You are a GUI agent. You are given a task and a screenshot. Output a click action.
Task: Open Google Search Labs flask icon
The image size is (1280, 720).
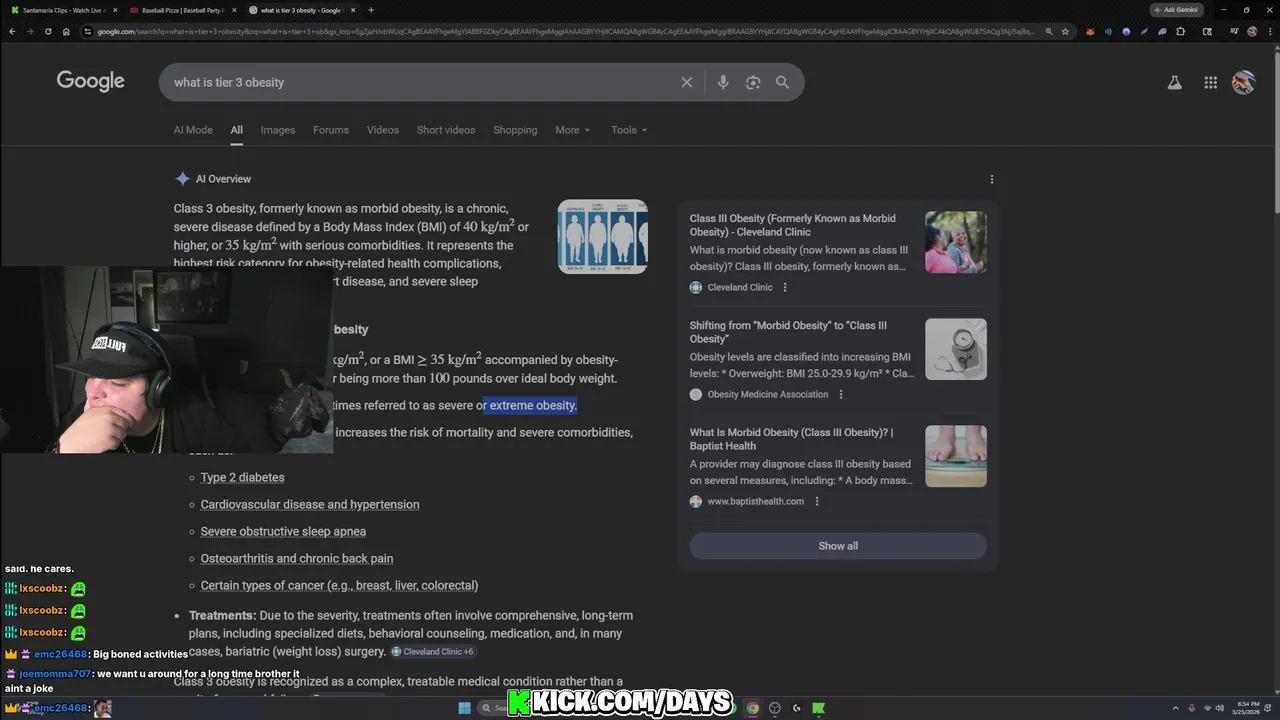click(1175, 82)
